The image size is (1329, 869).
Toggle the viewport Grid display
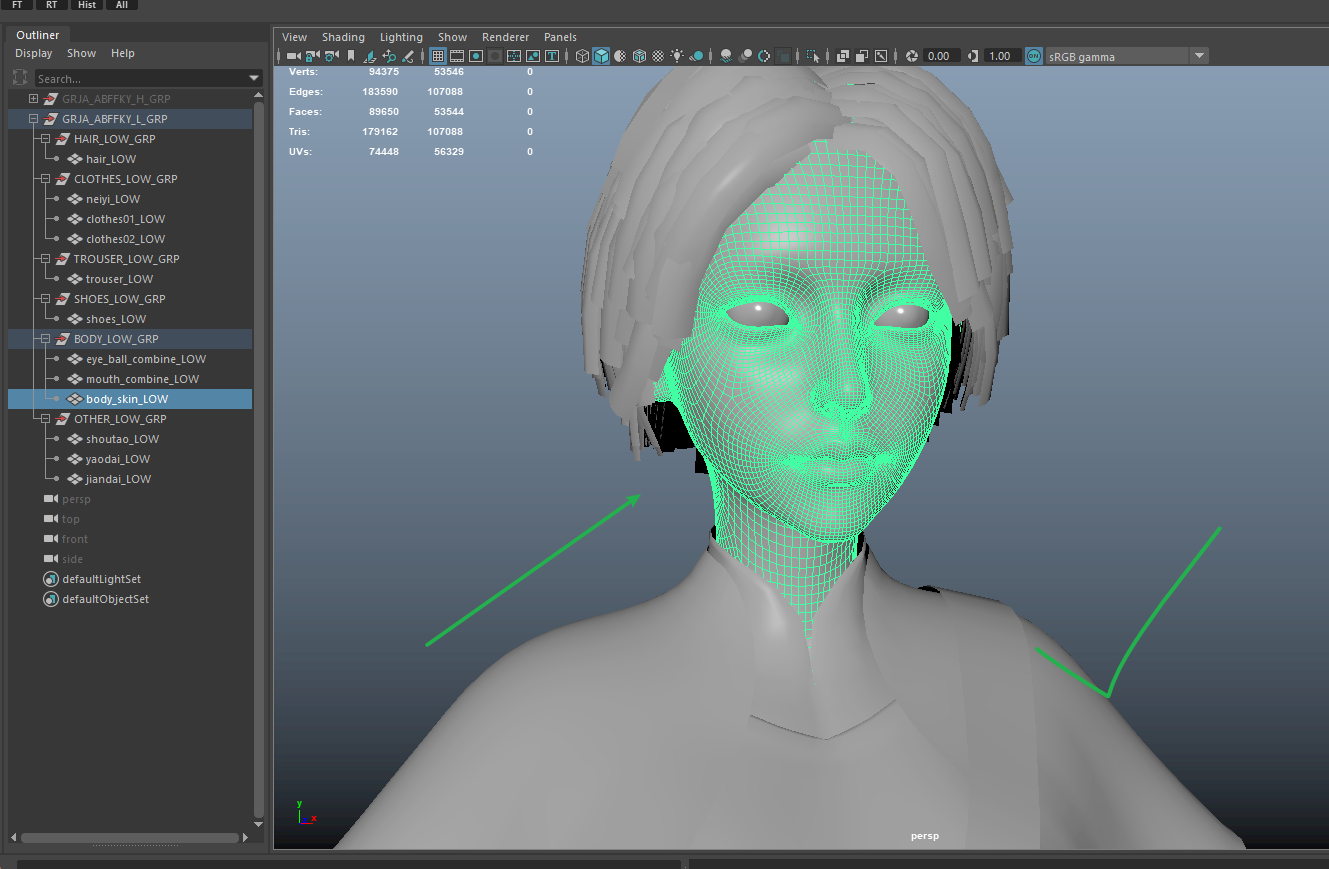[438, 56]
